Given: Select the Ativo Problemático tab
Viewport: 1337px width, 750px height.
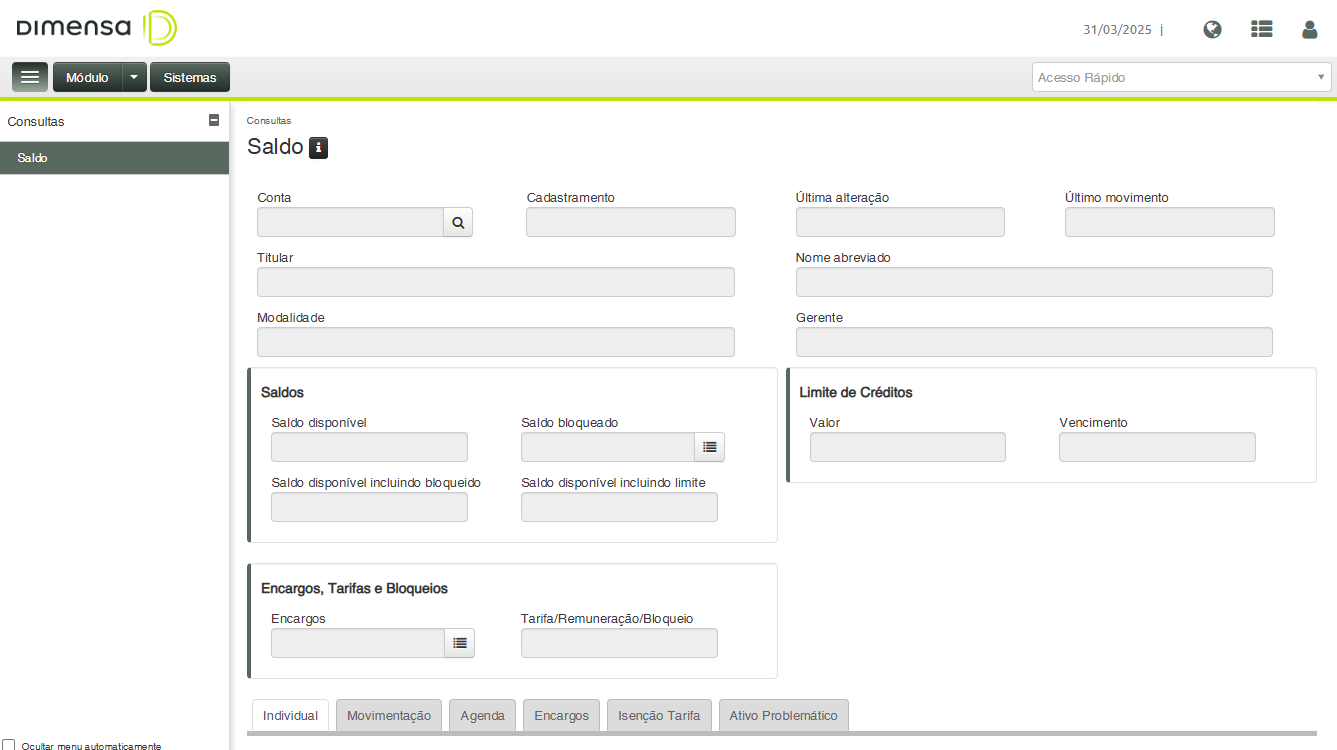Looking at the screenshot, I should point(783,716).
